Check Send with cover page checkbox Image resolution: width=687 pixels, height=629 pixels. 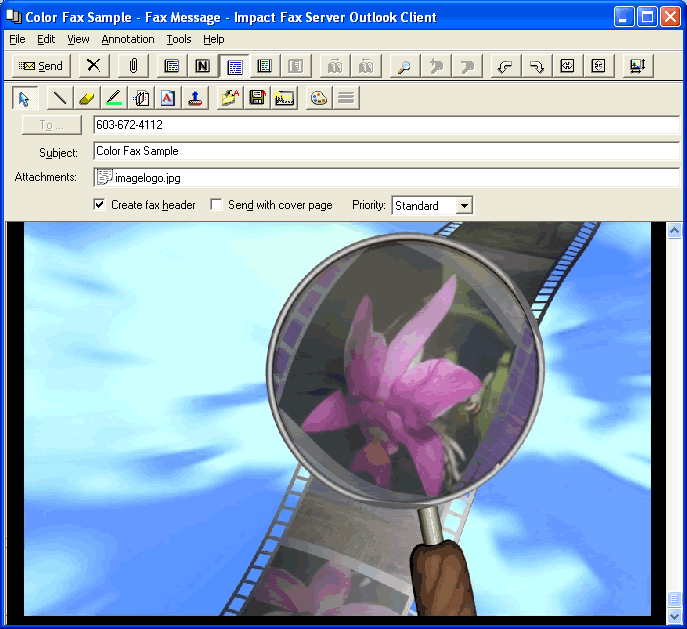[216, 205]
